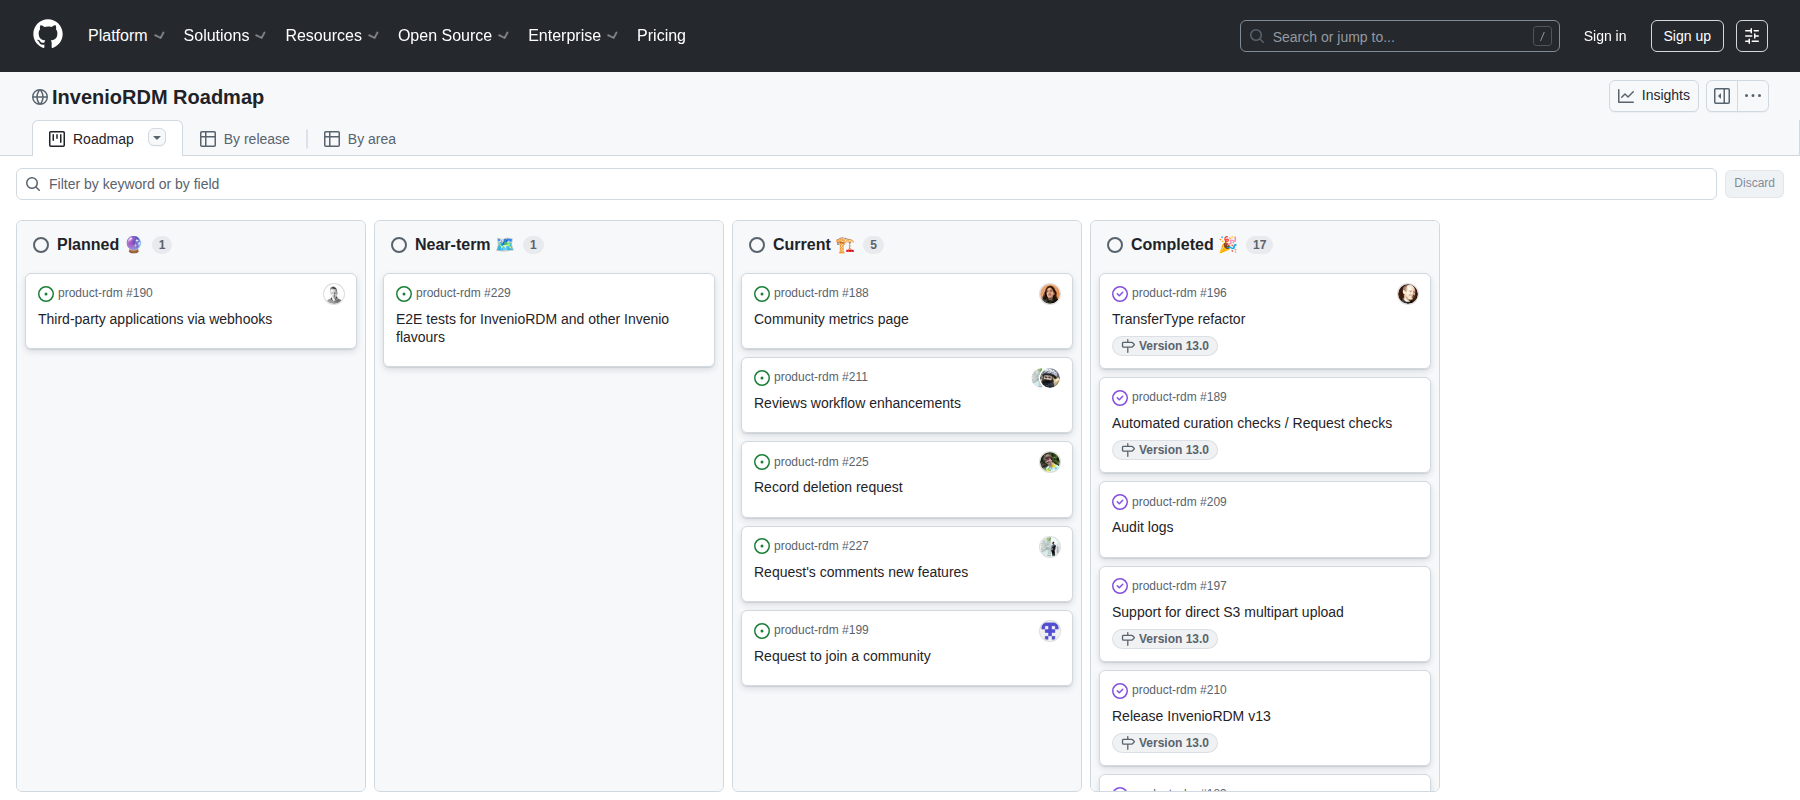The height and width of the screenshot is (800, 1800).
Task: Open Request to join a community issue
Action: tap(842, 656)
